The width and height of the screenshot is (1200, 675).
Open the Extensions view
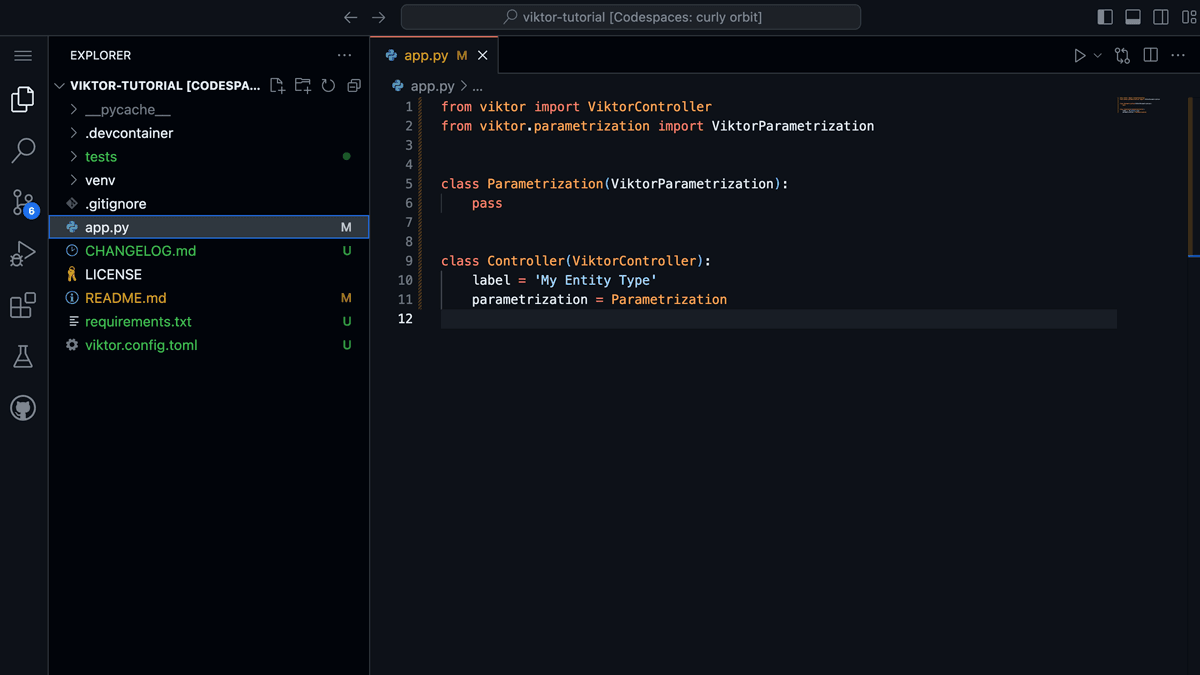[23, 305]
